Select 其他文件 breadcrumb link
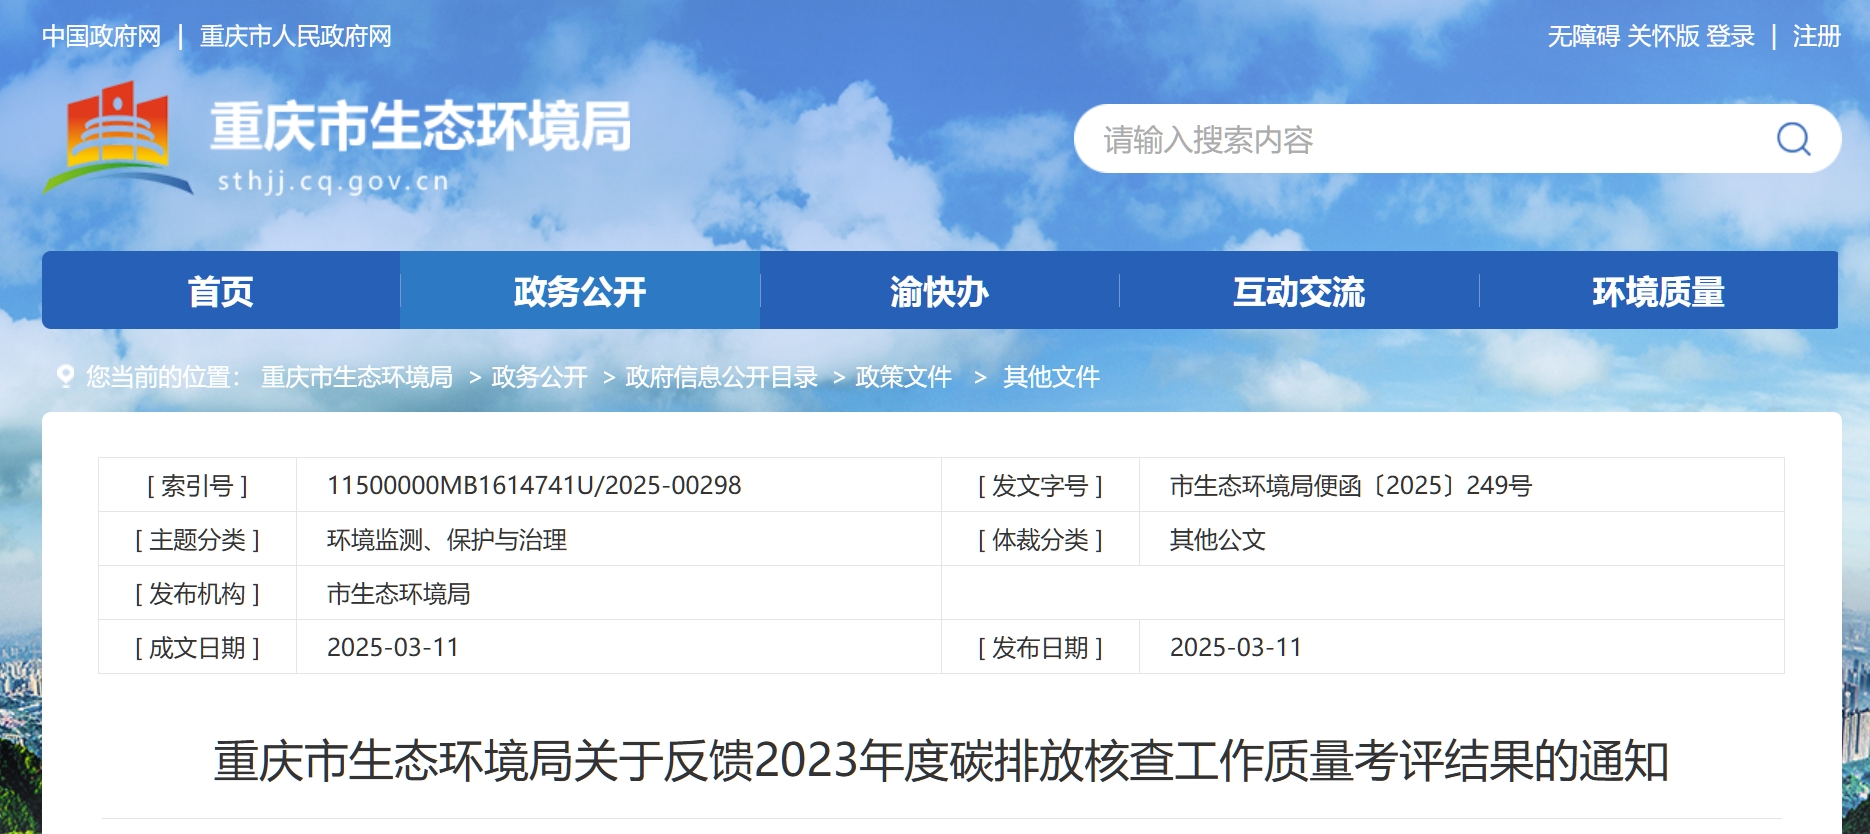The height and width of the screenshot is (834, 1870). point(1051,377)
